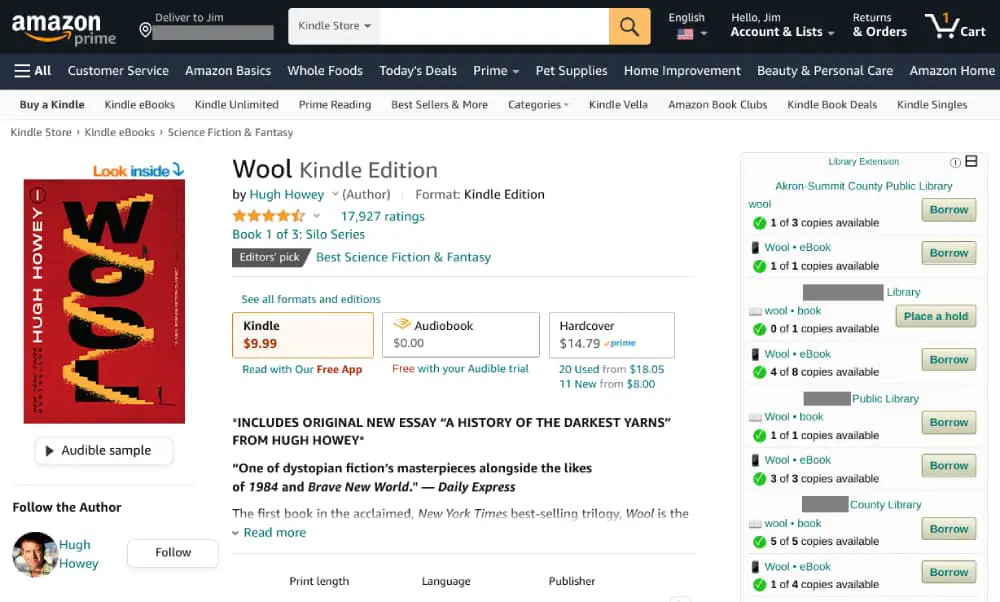Click Hugh Howey's author photo
This screenshot has height=602, width=1000.
34,554
